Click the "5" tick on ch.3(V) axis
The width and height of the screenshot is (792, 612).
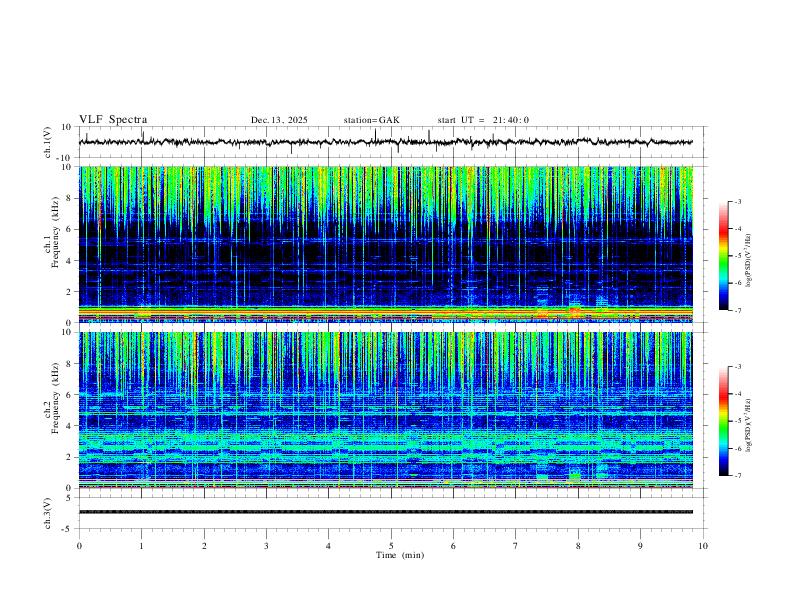(x=70, y=497)
